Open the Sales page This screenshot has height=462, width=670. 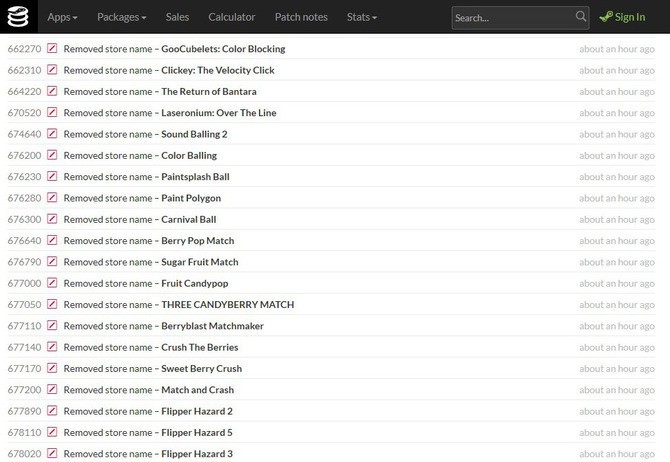177,17
